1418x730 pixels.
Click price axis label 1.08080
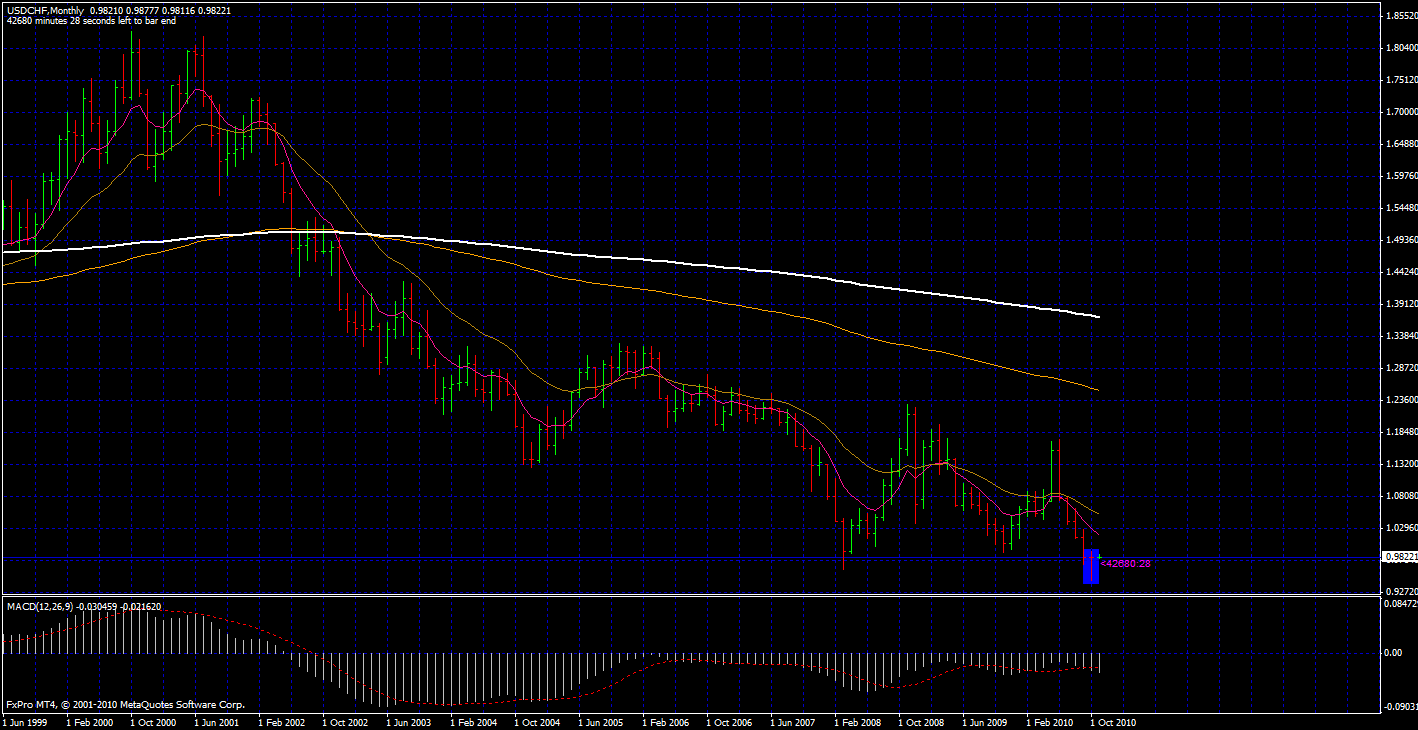1400,496
